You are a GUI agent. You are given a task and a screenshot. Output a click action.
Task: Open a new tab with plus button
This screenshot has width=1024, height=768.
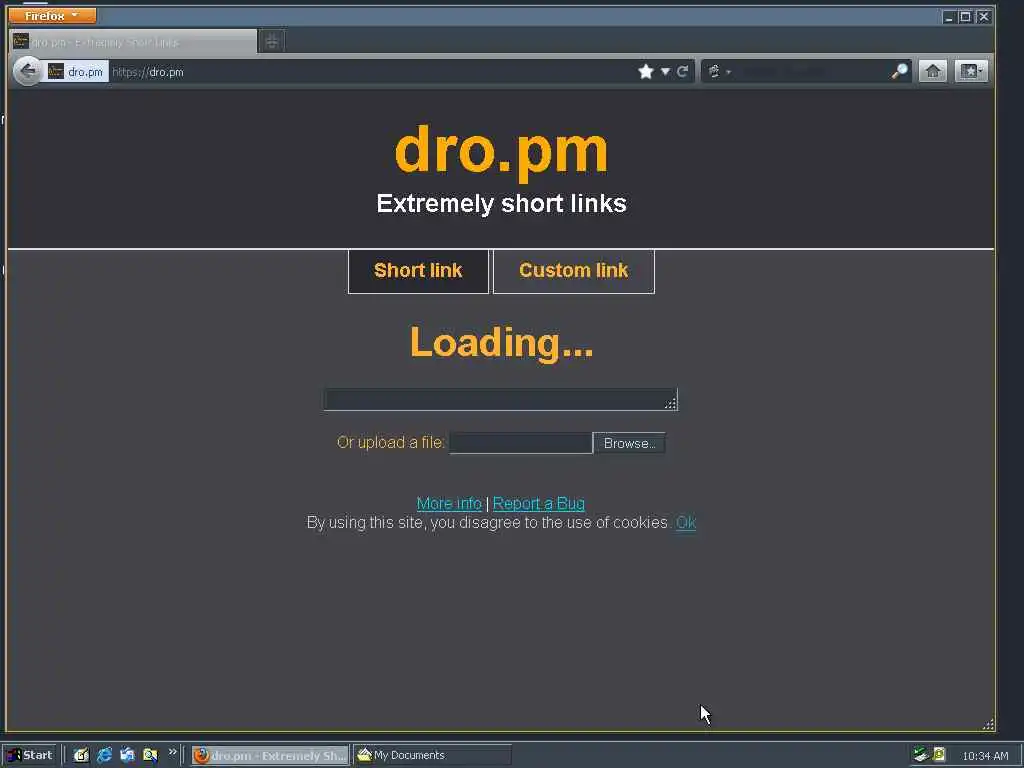coord(272,42)
